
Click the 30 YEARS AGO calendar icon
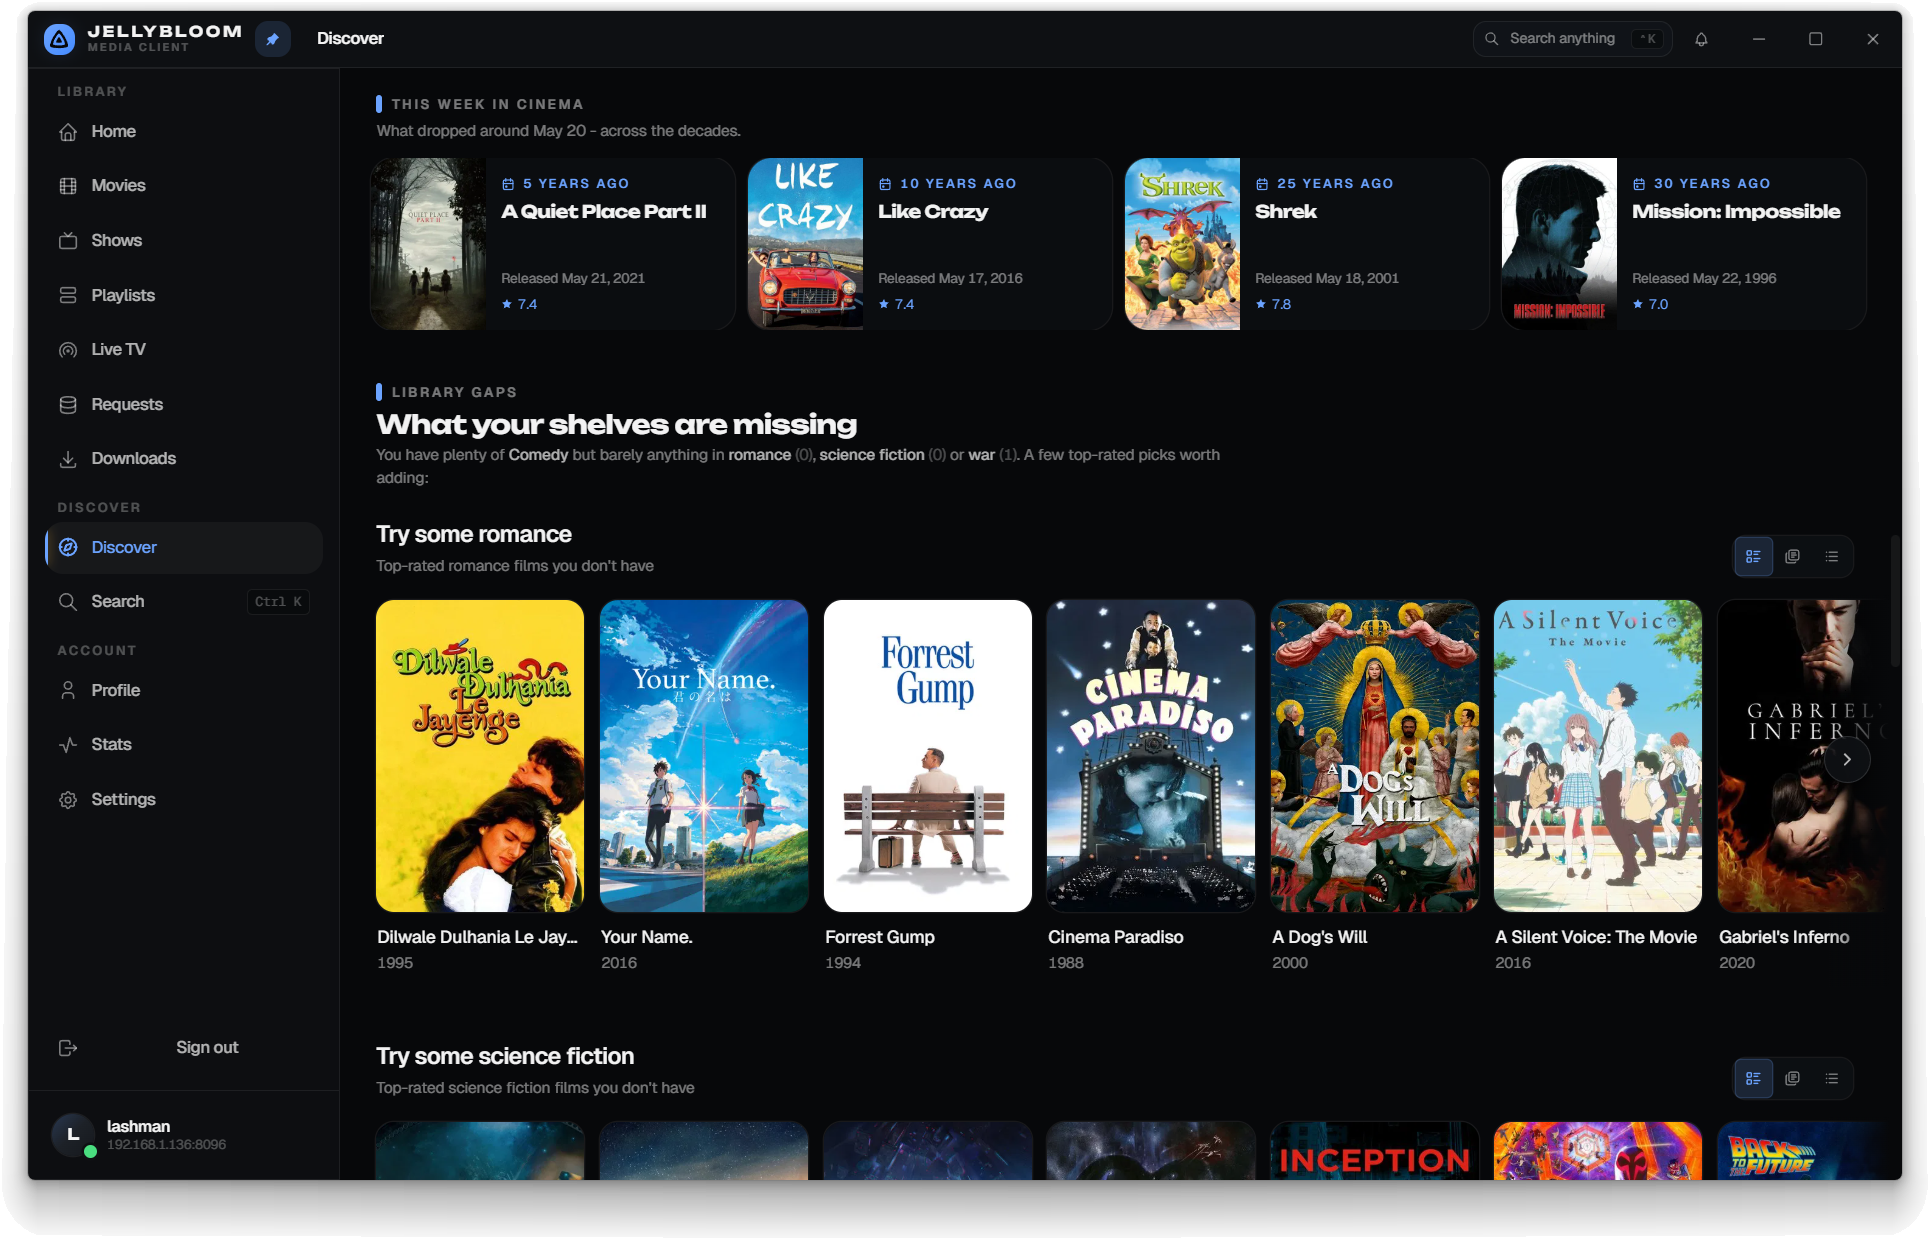[x=1639, y=184]
